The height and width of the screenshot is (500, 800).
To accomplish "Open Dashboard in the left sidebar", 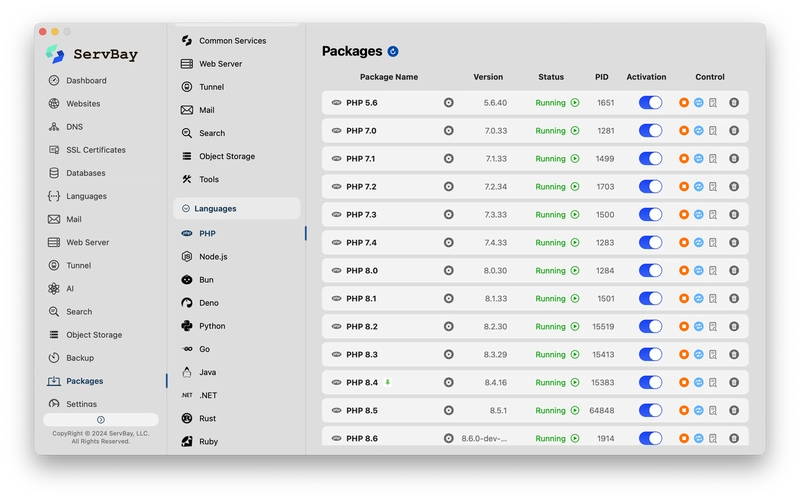I will tap(86, 80).
